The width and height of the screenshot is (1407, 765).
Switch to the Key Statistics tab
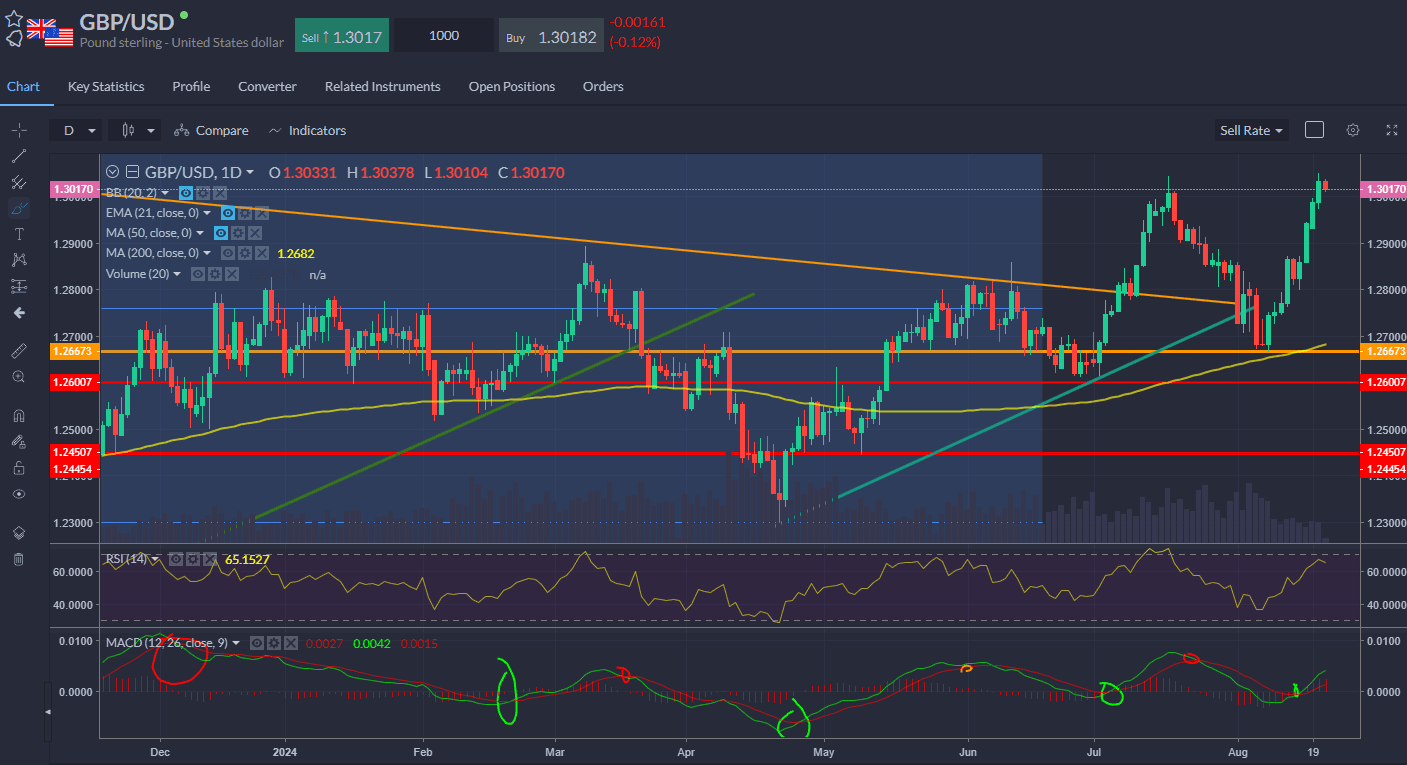point(106,87)
